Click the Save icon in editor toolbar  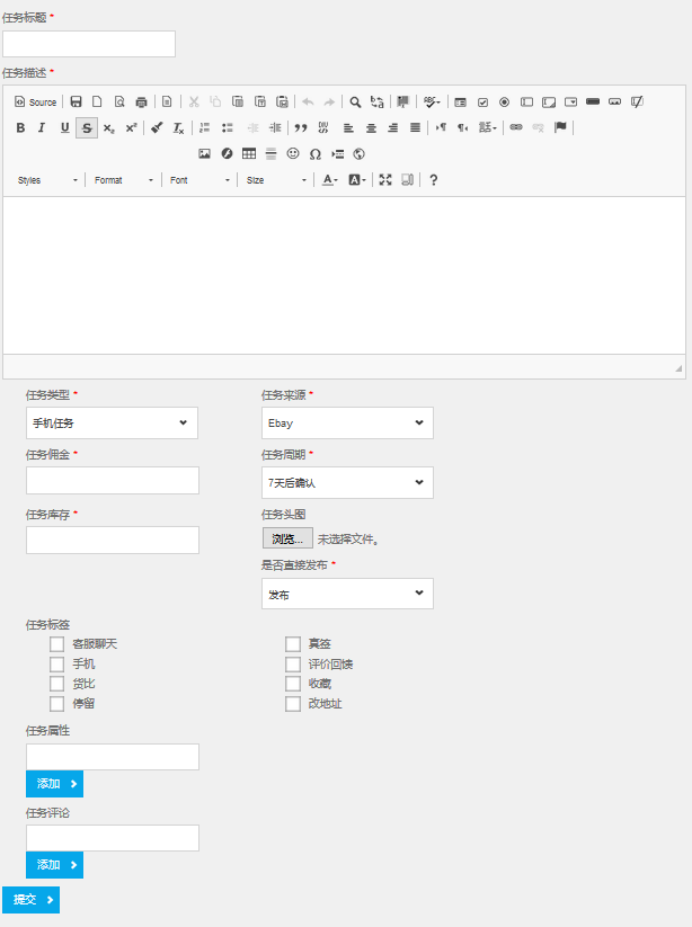(76, 102)
